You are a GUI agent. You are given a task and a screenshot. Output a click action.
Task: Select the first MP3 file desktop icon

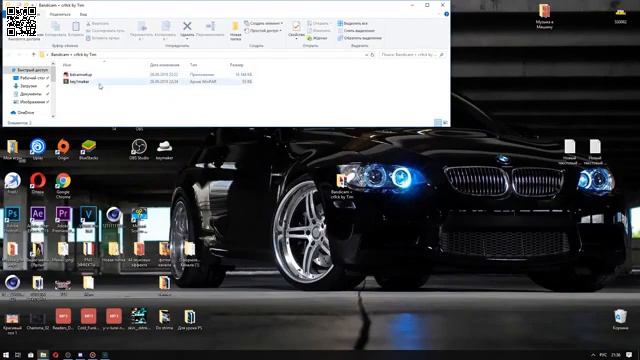(x=63, y=319)
